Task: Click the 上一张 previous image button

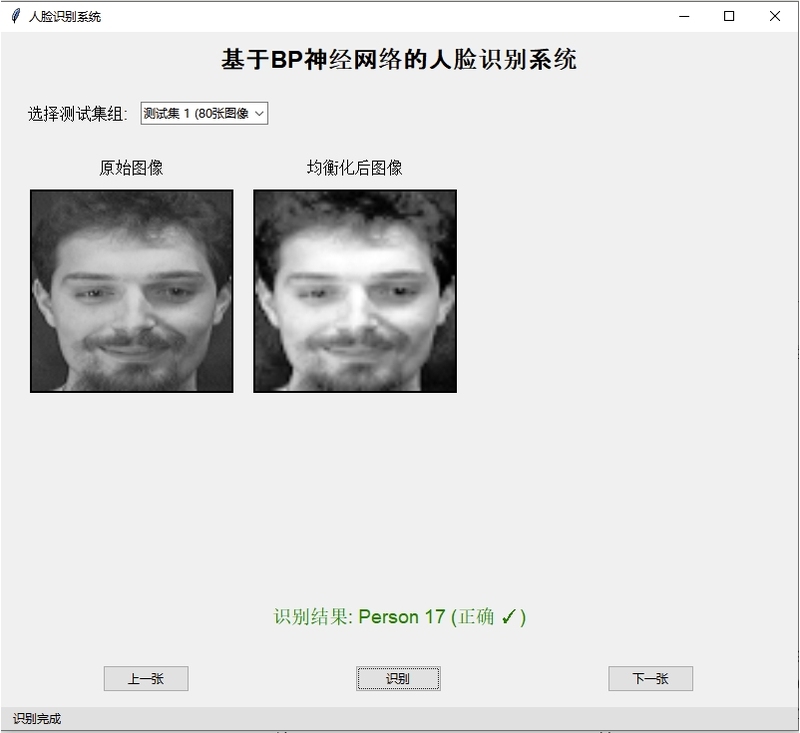Action: [x=146, y=678]
